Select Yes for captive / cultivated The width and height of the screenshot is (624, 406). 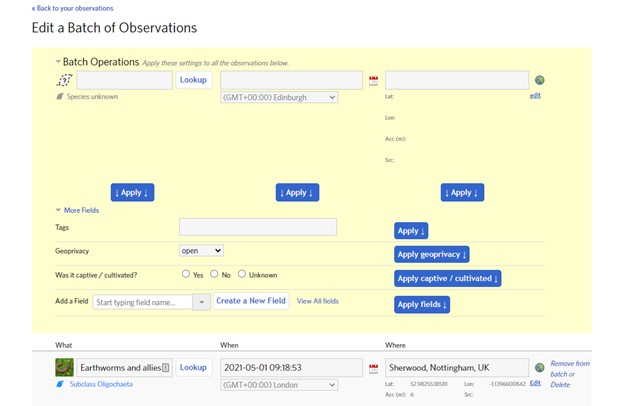(185, 274)
